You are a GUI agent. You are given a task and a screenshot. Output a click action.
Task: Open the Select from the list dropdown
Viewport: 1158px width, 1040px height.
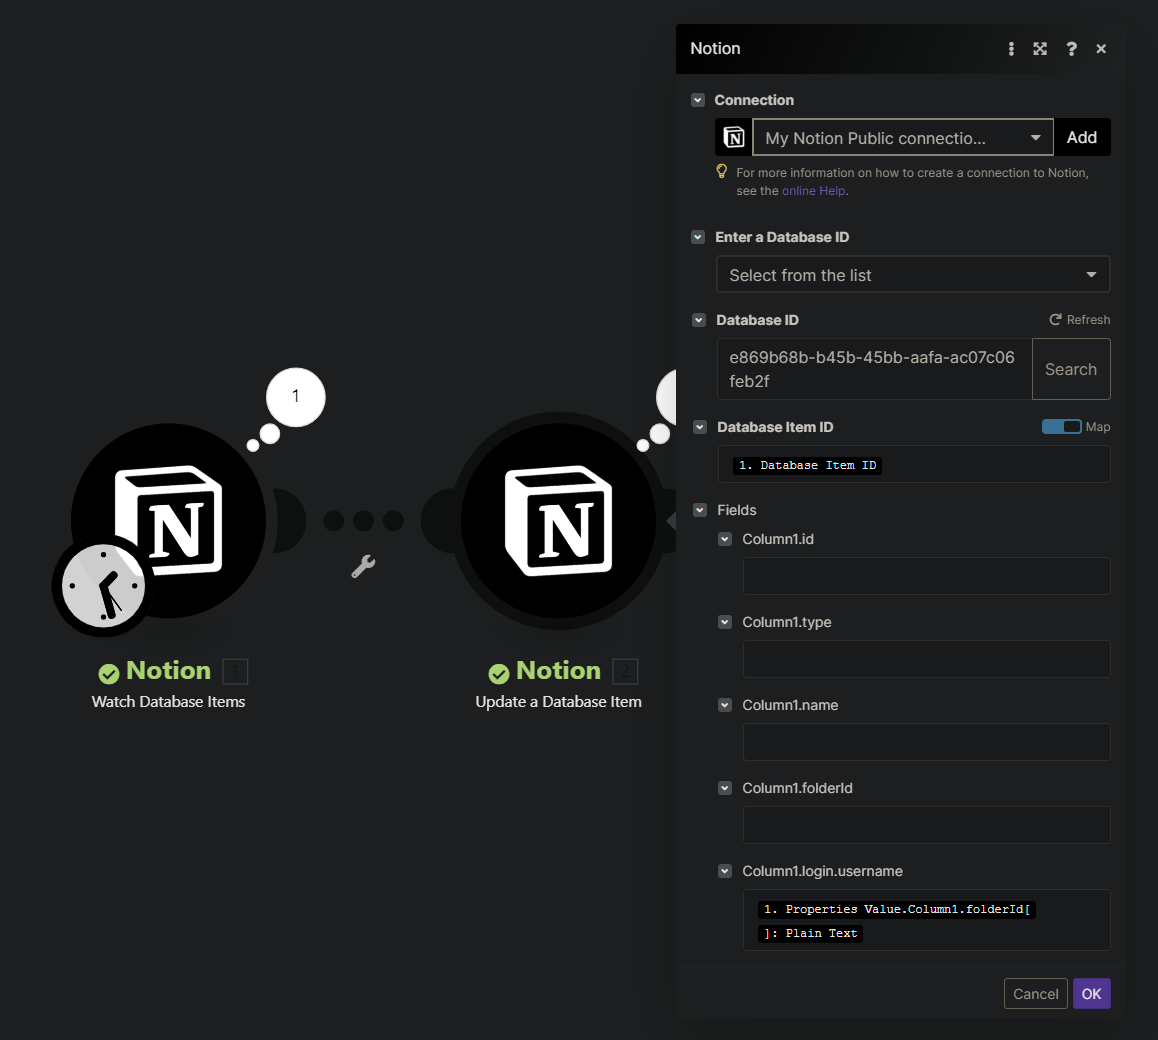(x=913, y=275)
